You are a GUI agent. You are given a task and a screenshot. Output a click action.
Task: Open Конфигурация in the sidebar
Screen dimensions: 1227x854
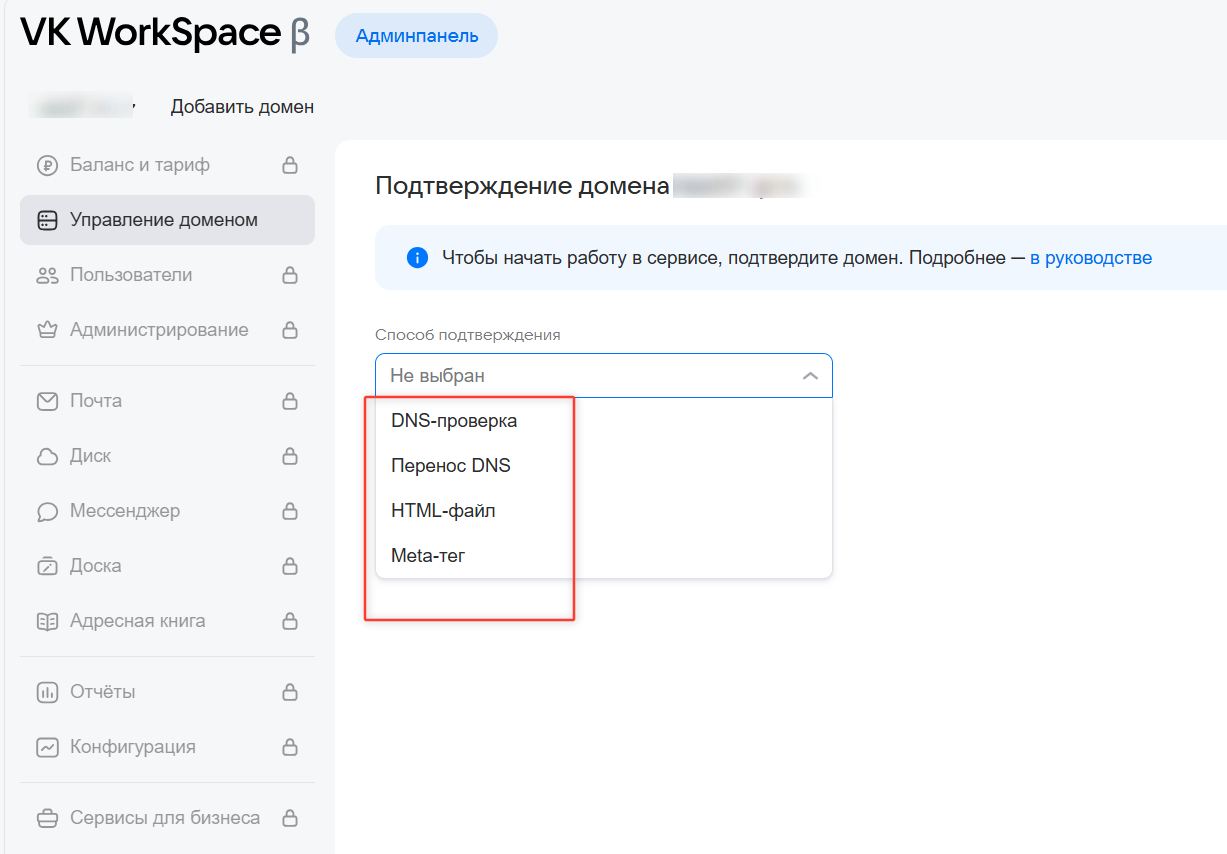(132, 747)
